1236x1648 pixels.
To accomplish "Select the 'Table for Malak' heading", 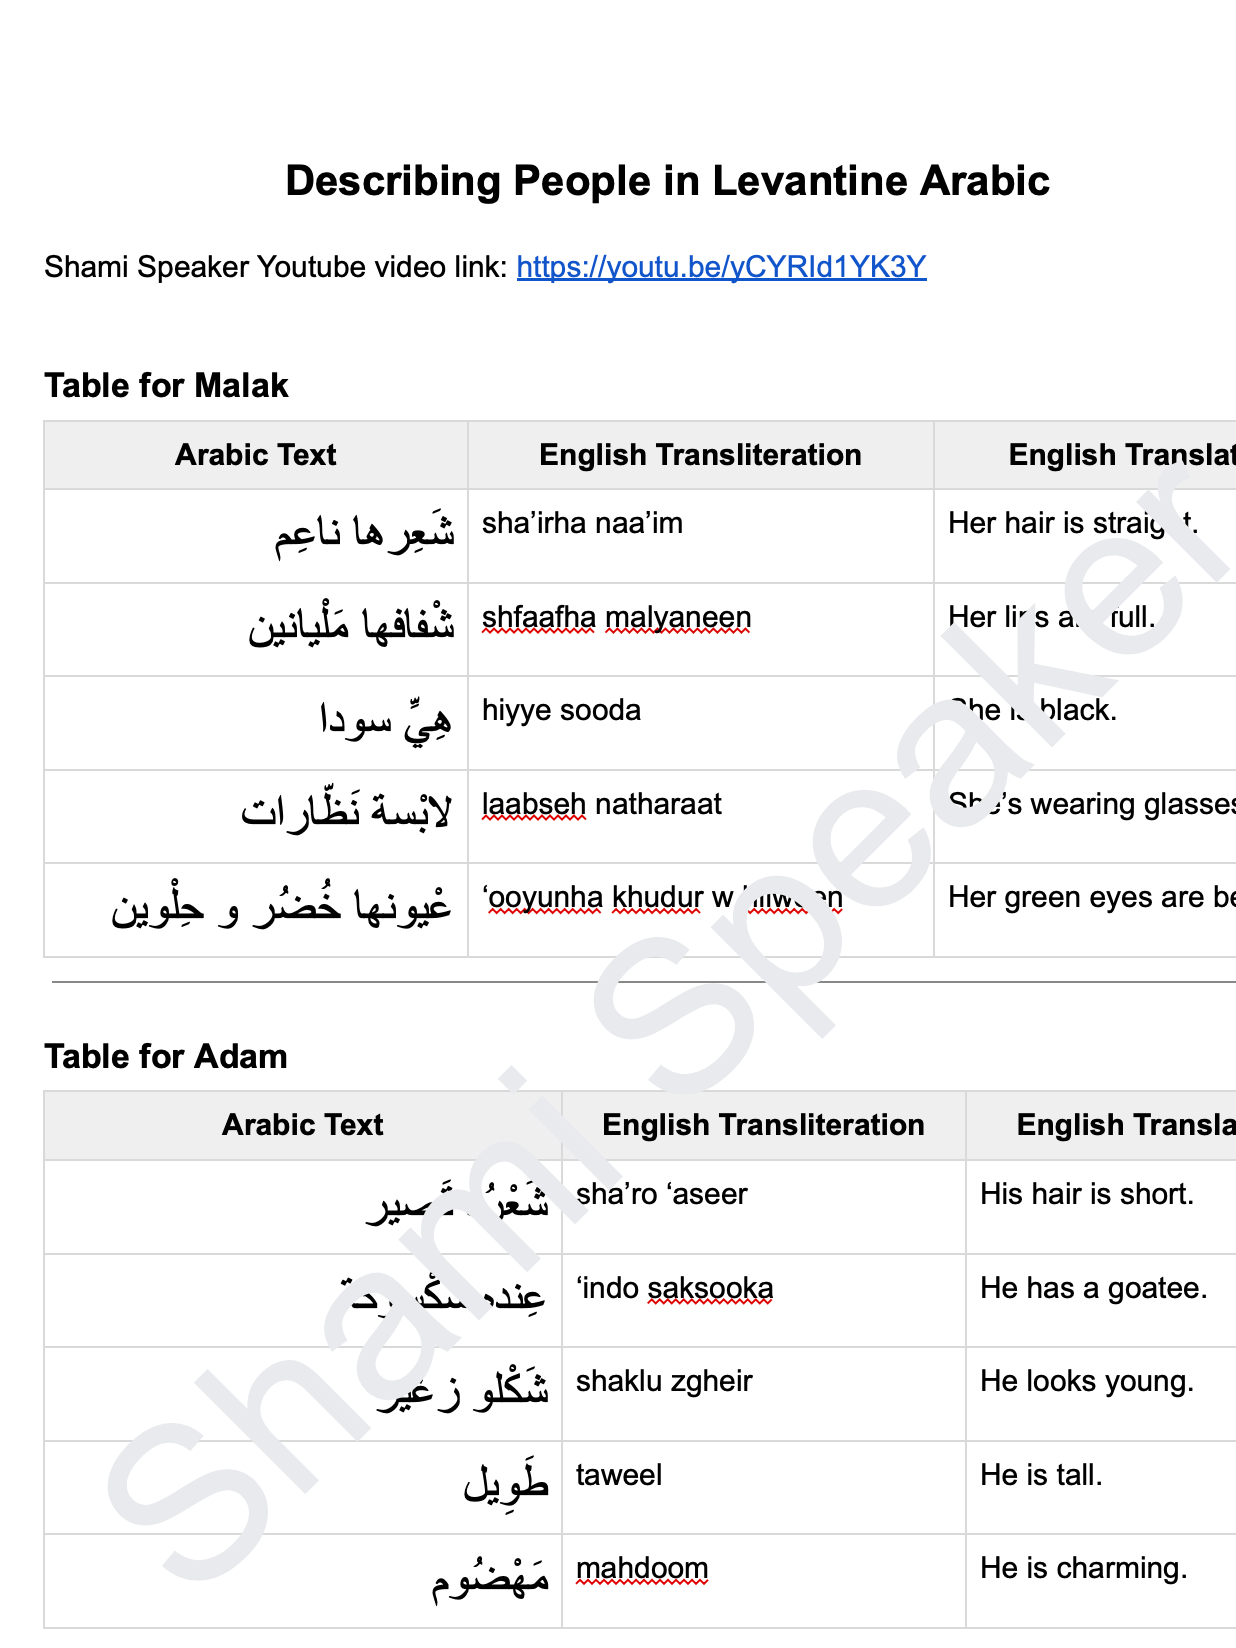I will (166, 385).
